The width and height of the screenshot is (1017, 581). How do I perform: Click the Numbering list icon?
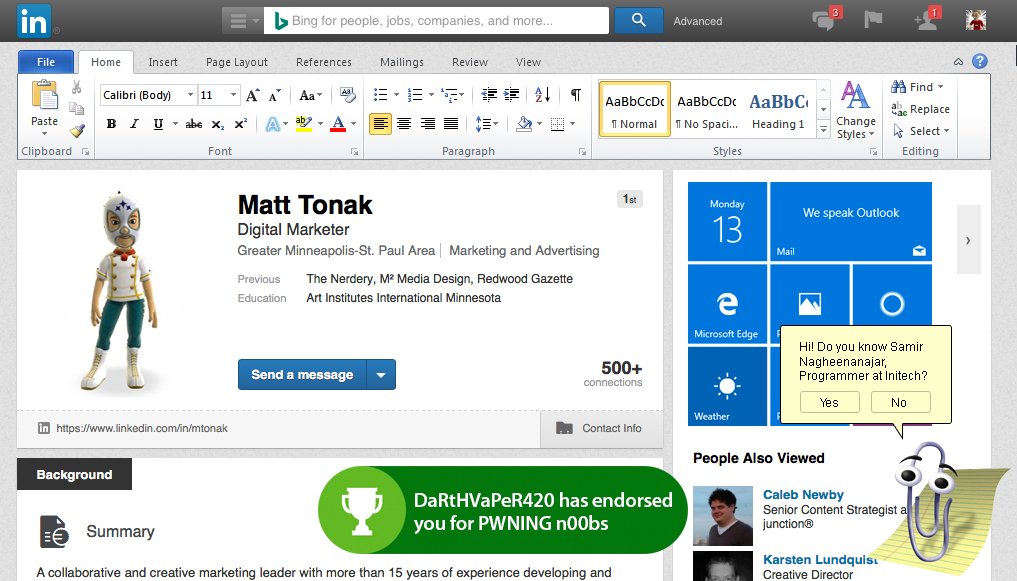pyautogui.click(x=415, y=95)
